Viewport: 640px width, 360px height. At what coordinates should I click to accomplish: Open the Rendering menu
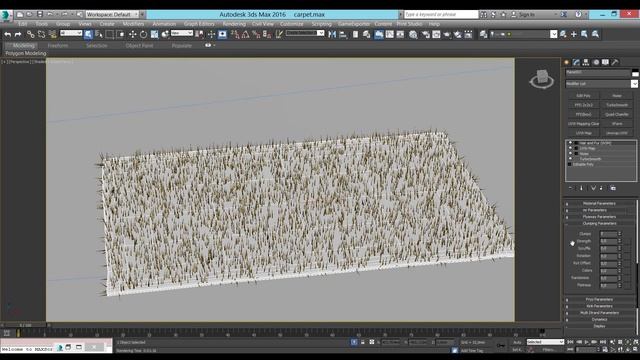[x=234, y=24]
